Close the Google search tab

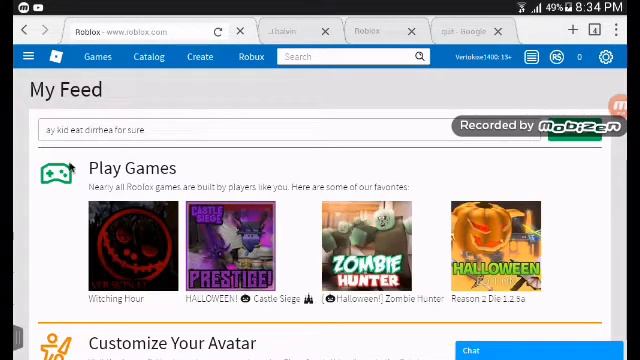[498, 31]
